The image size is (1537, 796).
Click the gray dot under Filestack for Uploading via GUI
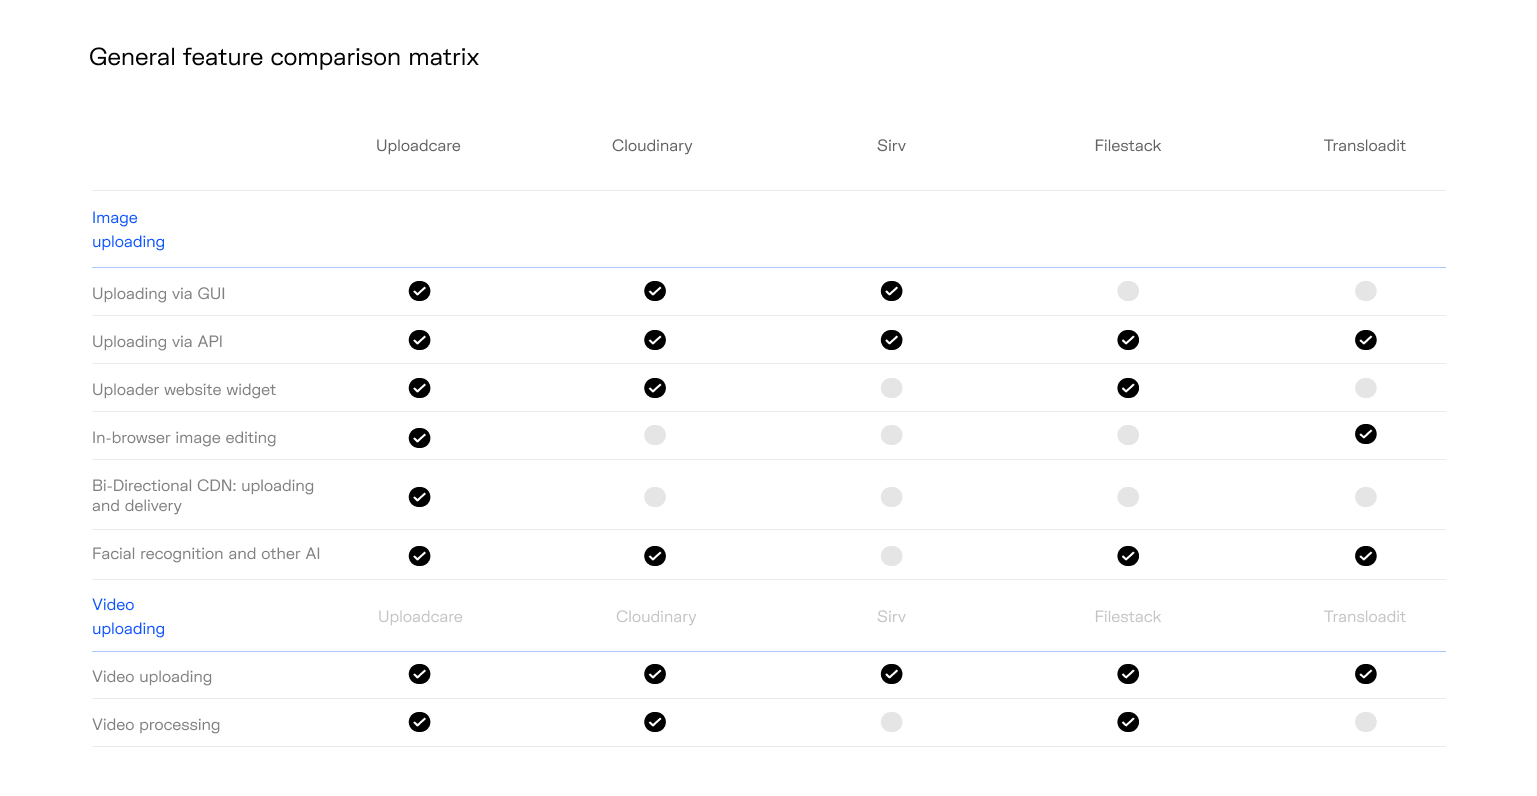coord(1128,291)
